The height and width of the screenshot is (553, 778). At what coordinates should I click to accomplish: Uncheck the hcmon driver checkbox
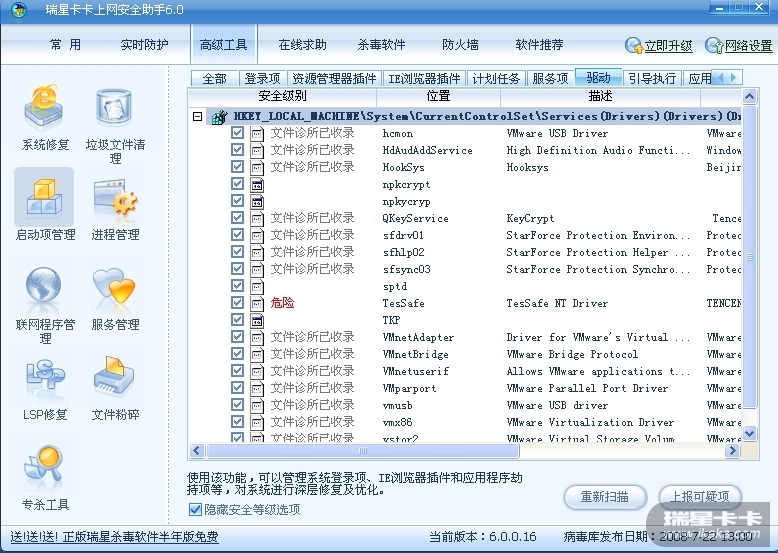(237, 132)
